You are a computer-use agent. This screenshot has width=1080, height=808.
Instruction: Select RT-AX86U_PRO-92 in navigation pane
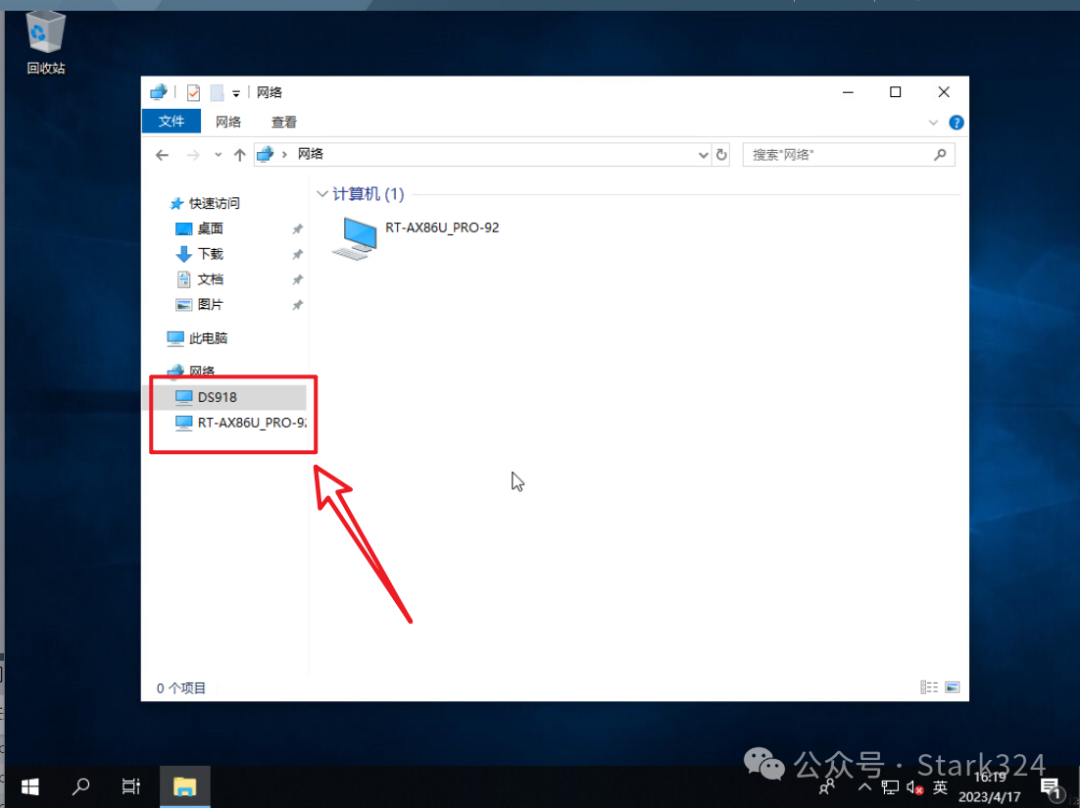(x=240, y=423)
